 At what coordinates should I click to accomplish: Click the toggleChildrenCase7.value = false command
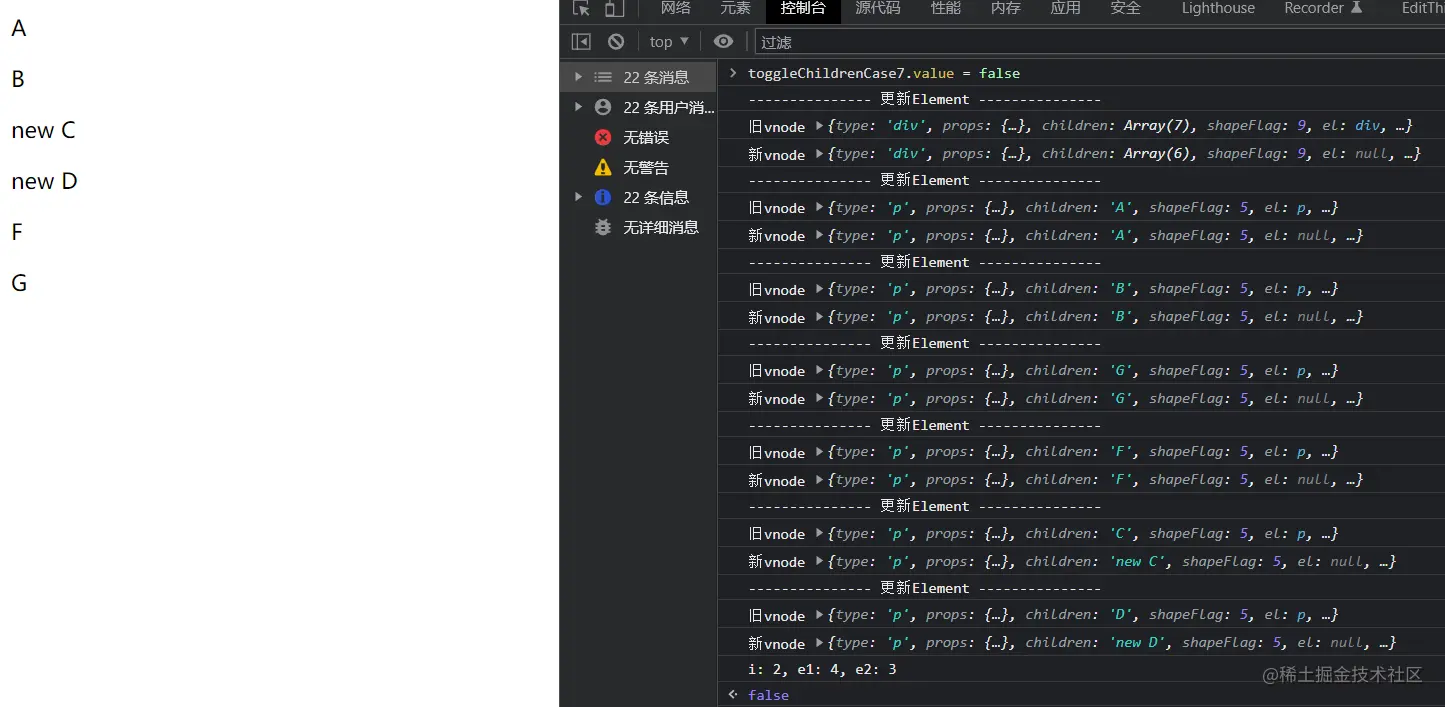point(884,73)
